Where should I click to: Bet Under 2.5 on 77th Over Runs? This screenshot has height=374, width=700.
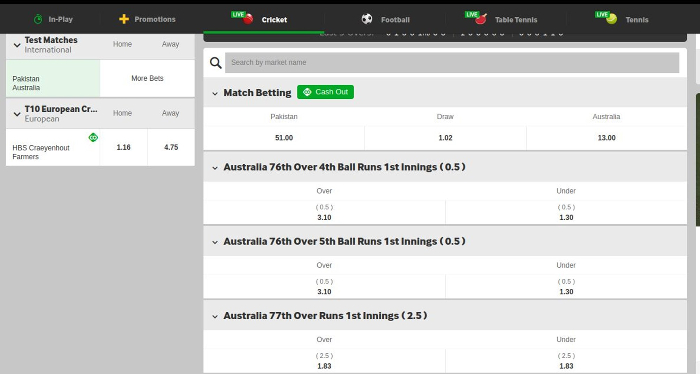(566, 361)
